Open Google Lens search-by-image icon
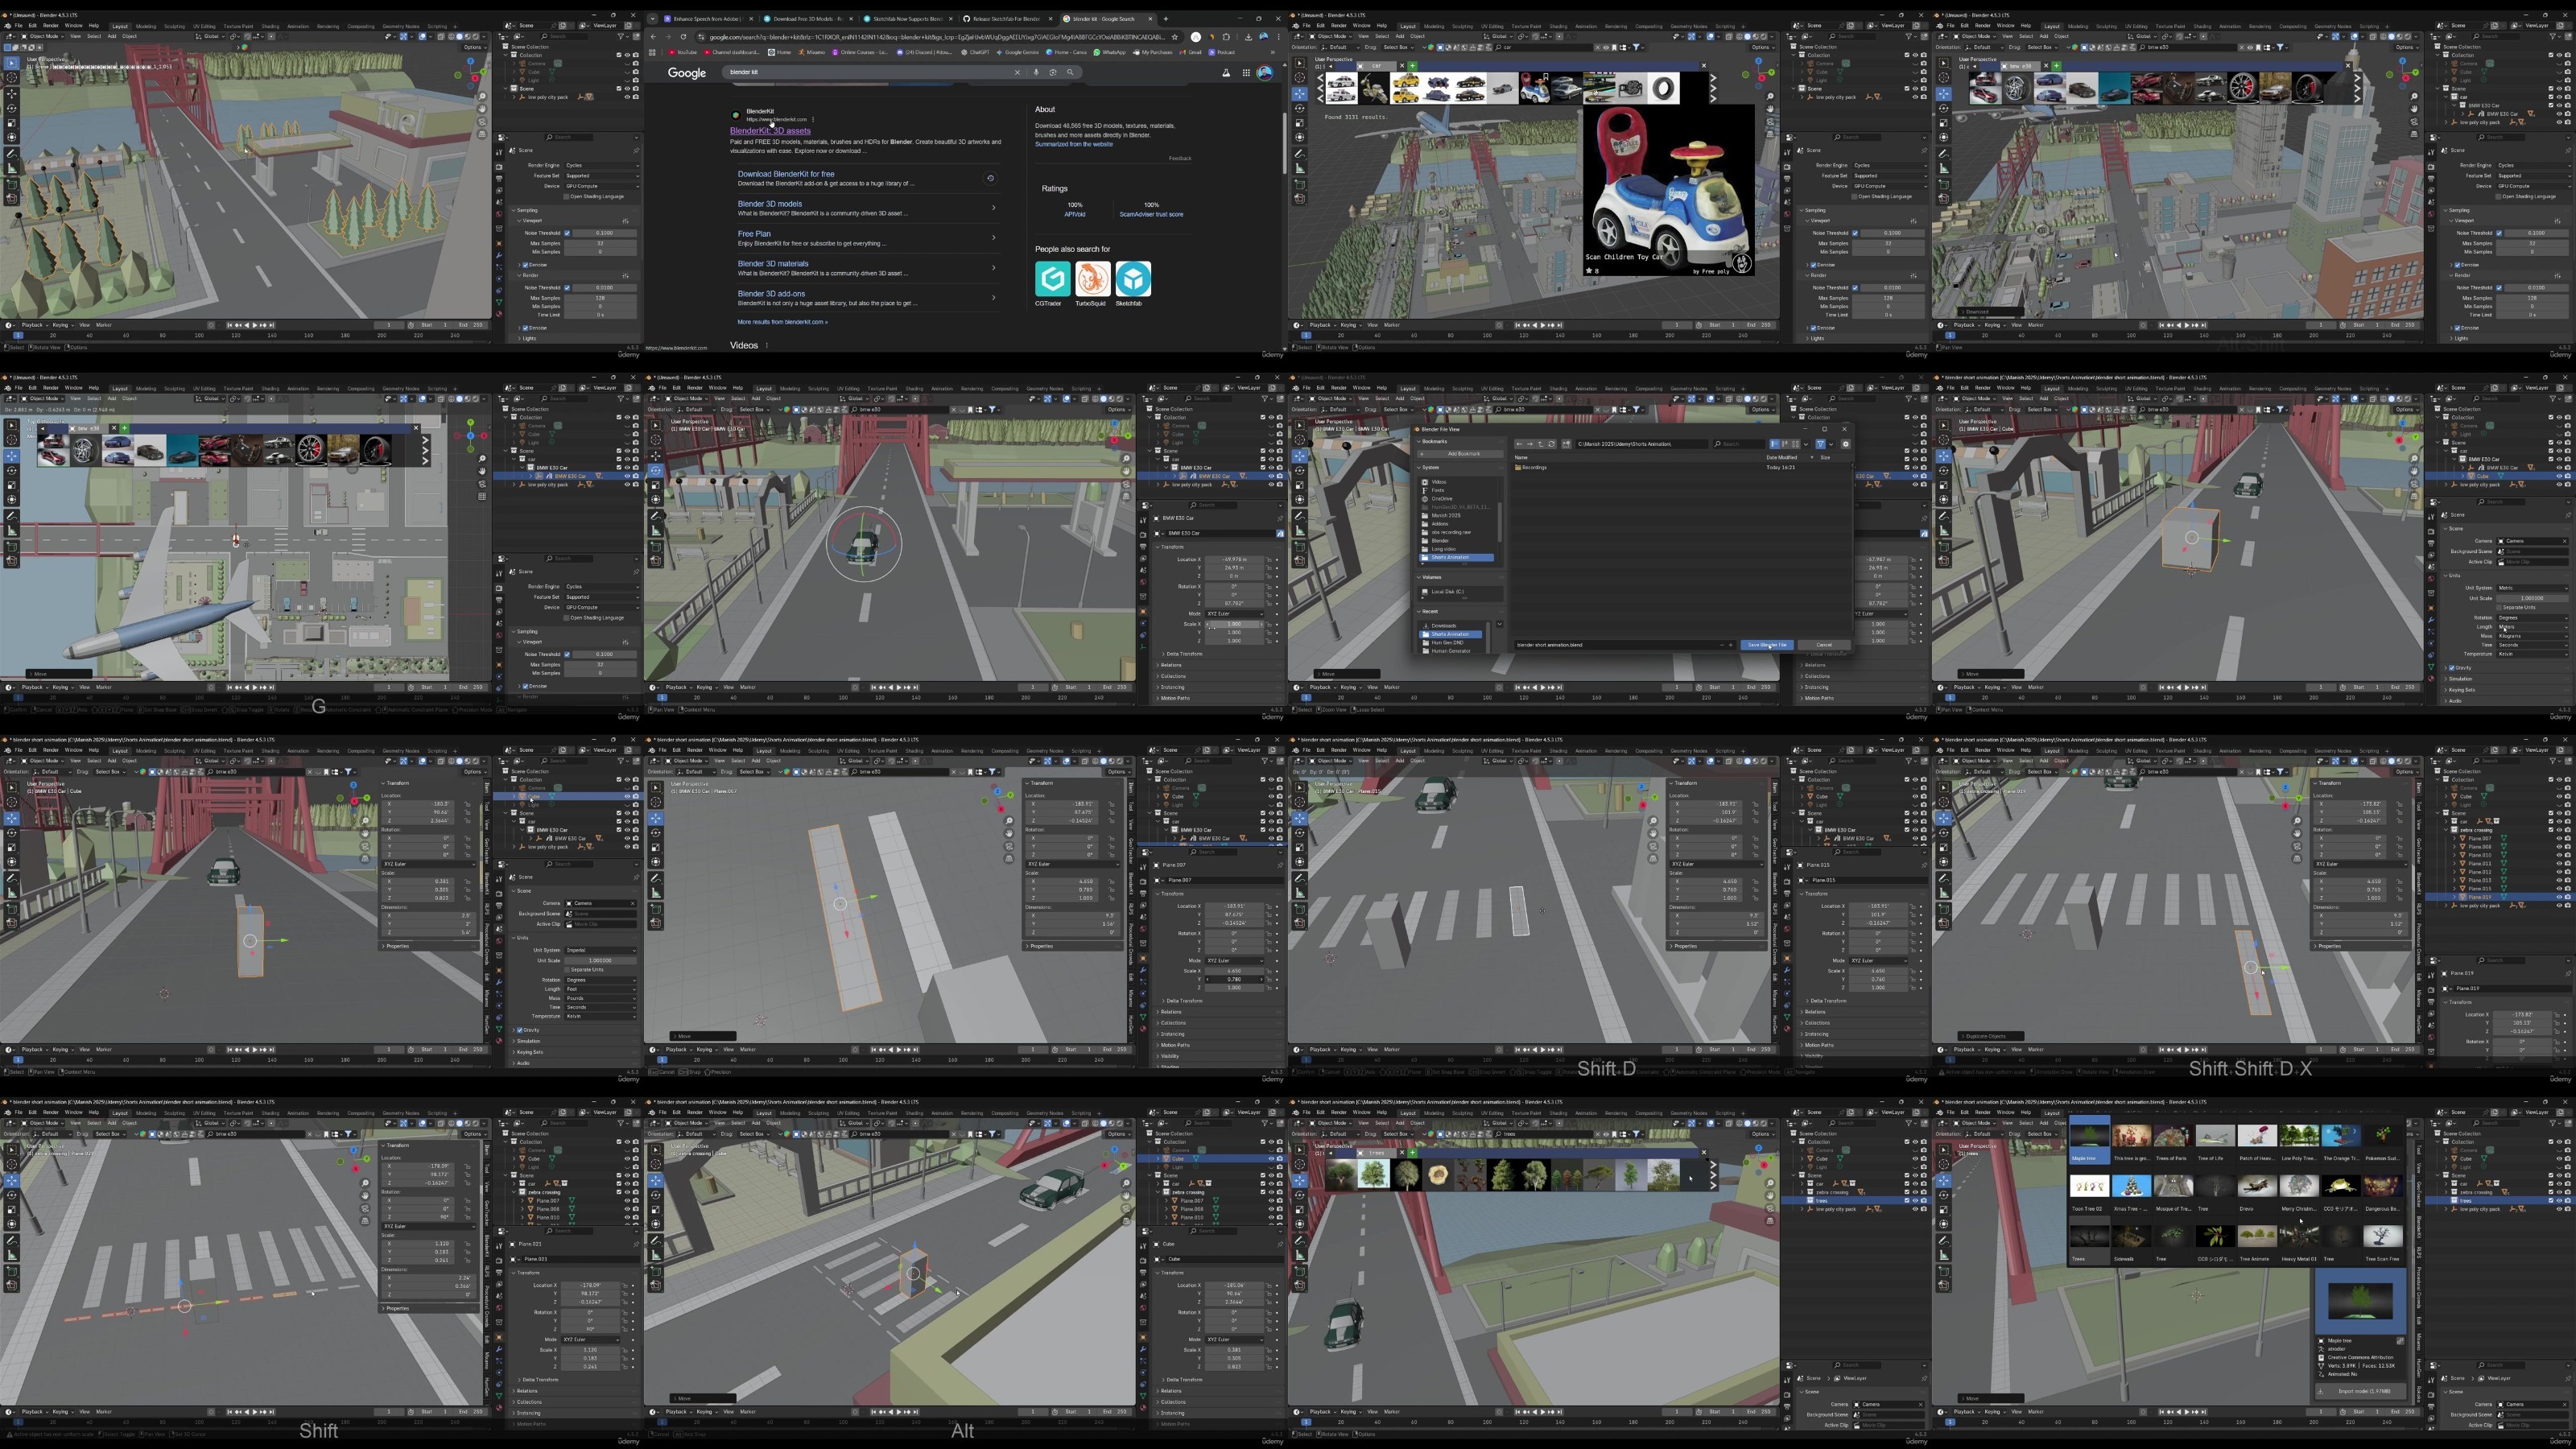The image size is (2576, 1449). pos(1053,72)
